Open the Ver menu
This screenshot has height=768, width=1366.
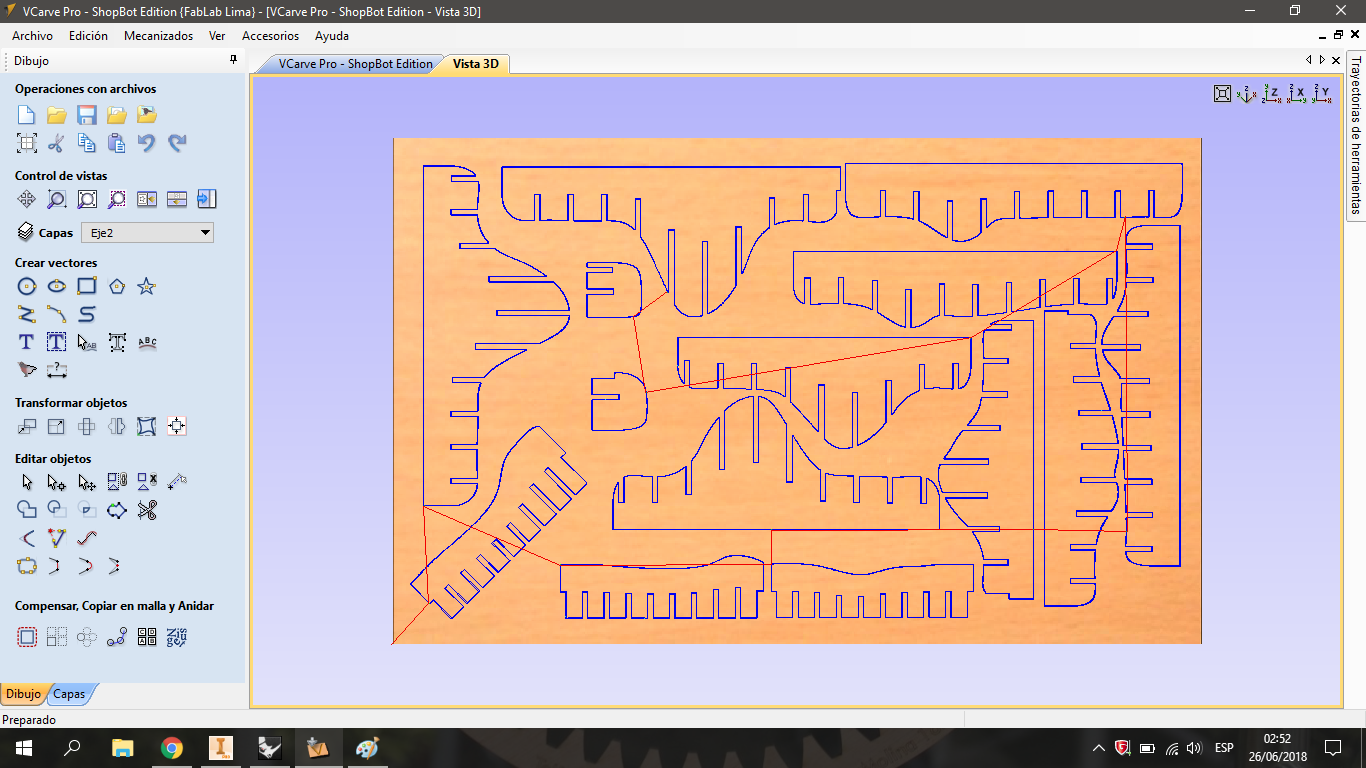[217, 35]
